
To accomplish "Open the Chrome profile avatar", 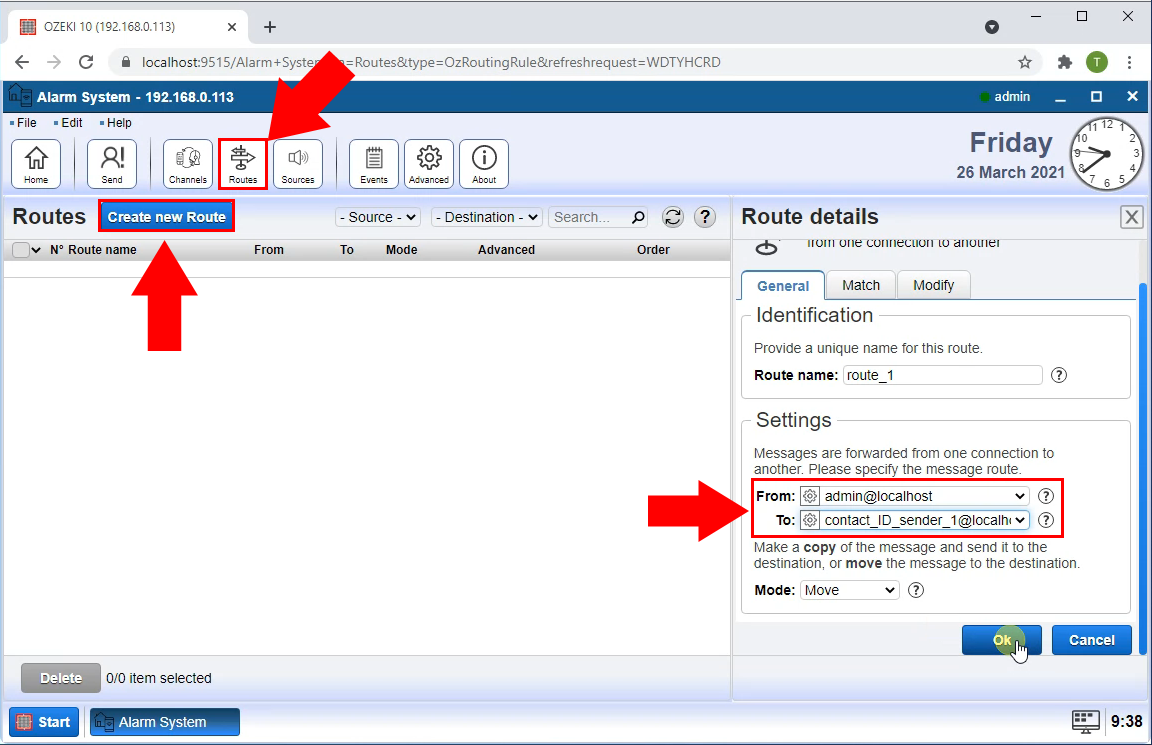I will (1097, 62).
